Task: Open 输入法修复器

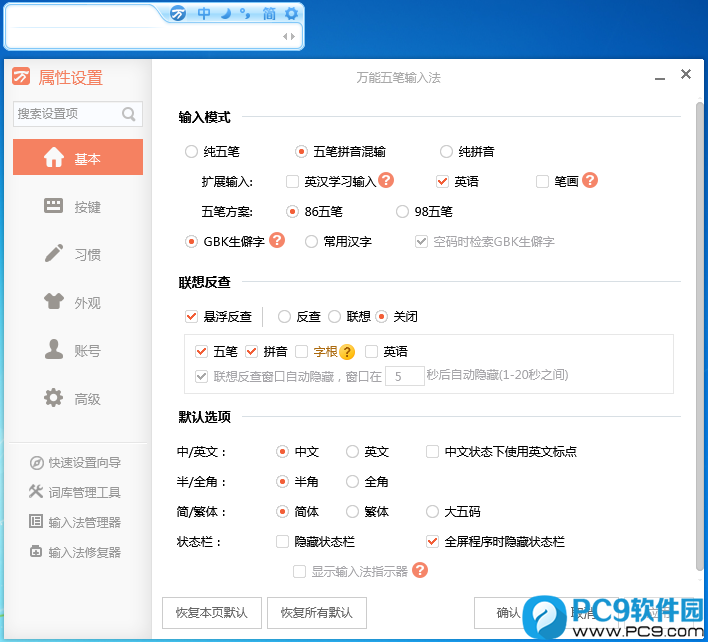Action: (75, 552)
